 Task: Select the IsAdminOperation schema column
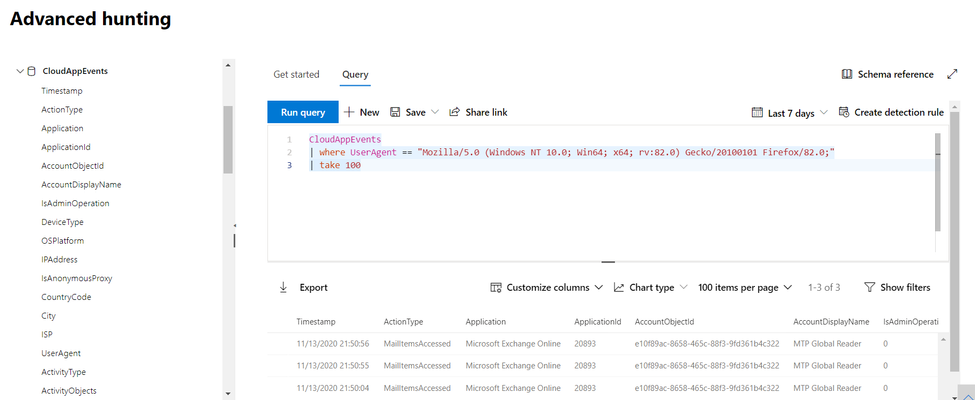click(x=75, y=203)
